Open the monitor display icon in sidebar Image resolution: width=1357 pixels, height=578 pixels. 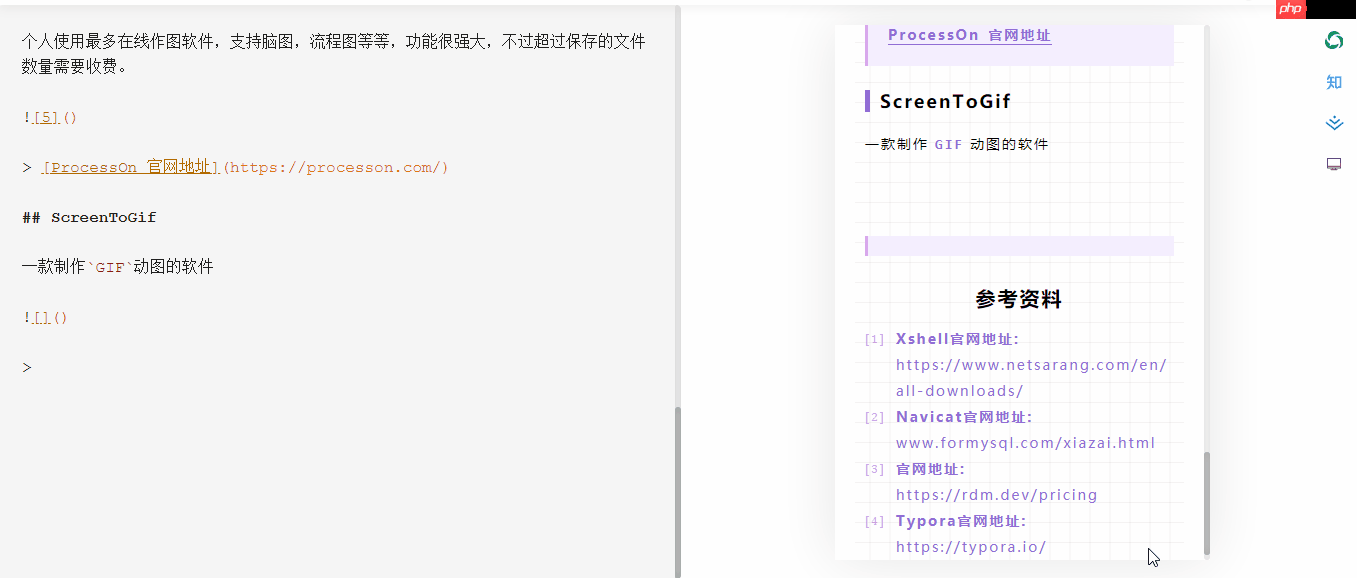point(1334,163)
